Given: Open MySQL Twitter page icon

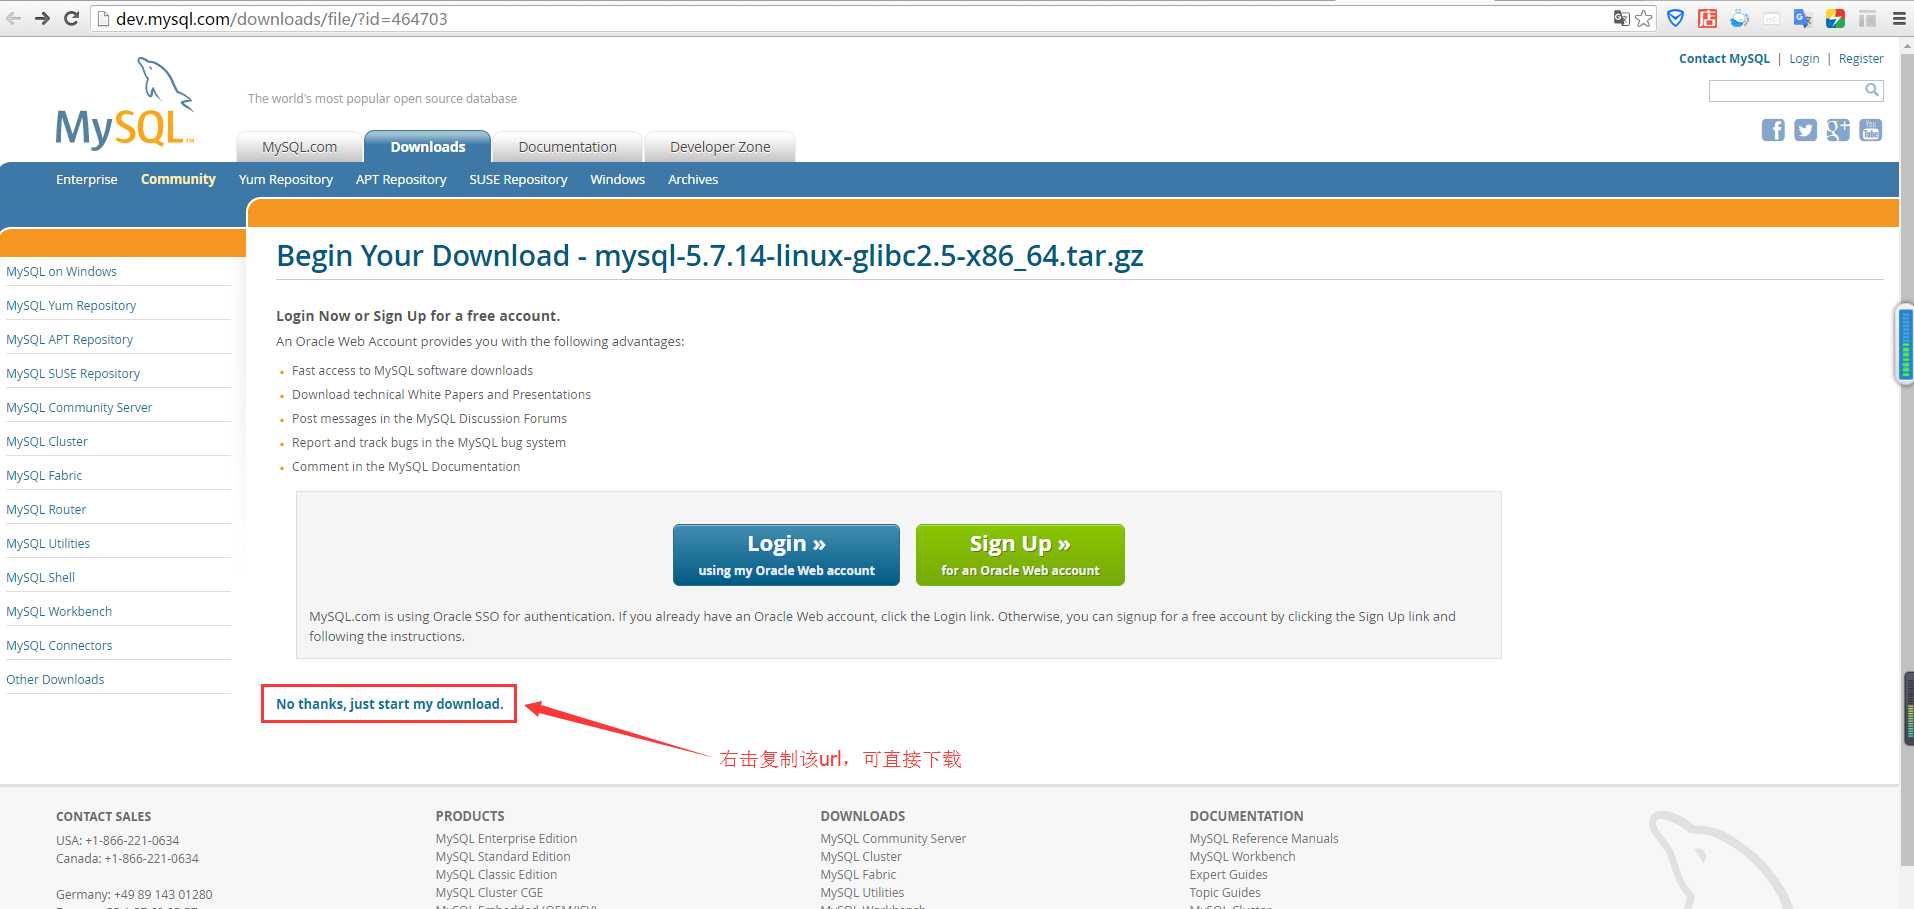Looking at the screenshot, I should tap(1805, 130).
